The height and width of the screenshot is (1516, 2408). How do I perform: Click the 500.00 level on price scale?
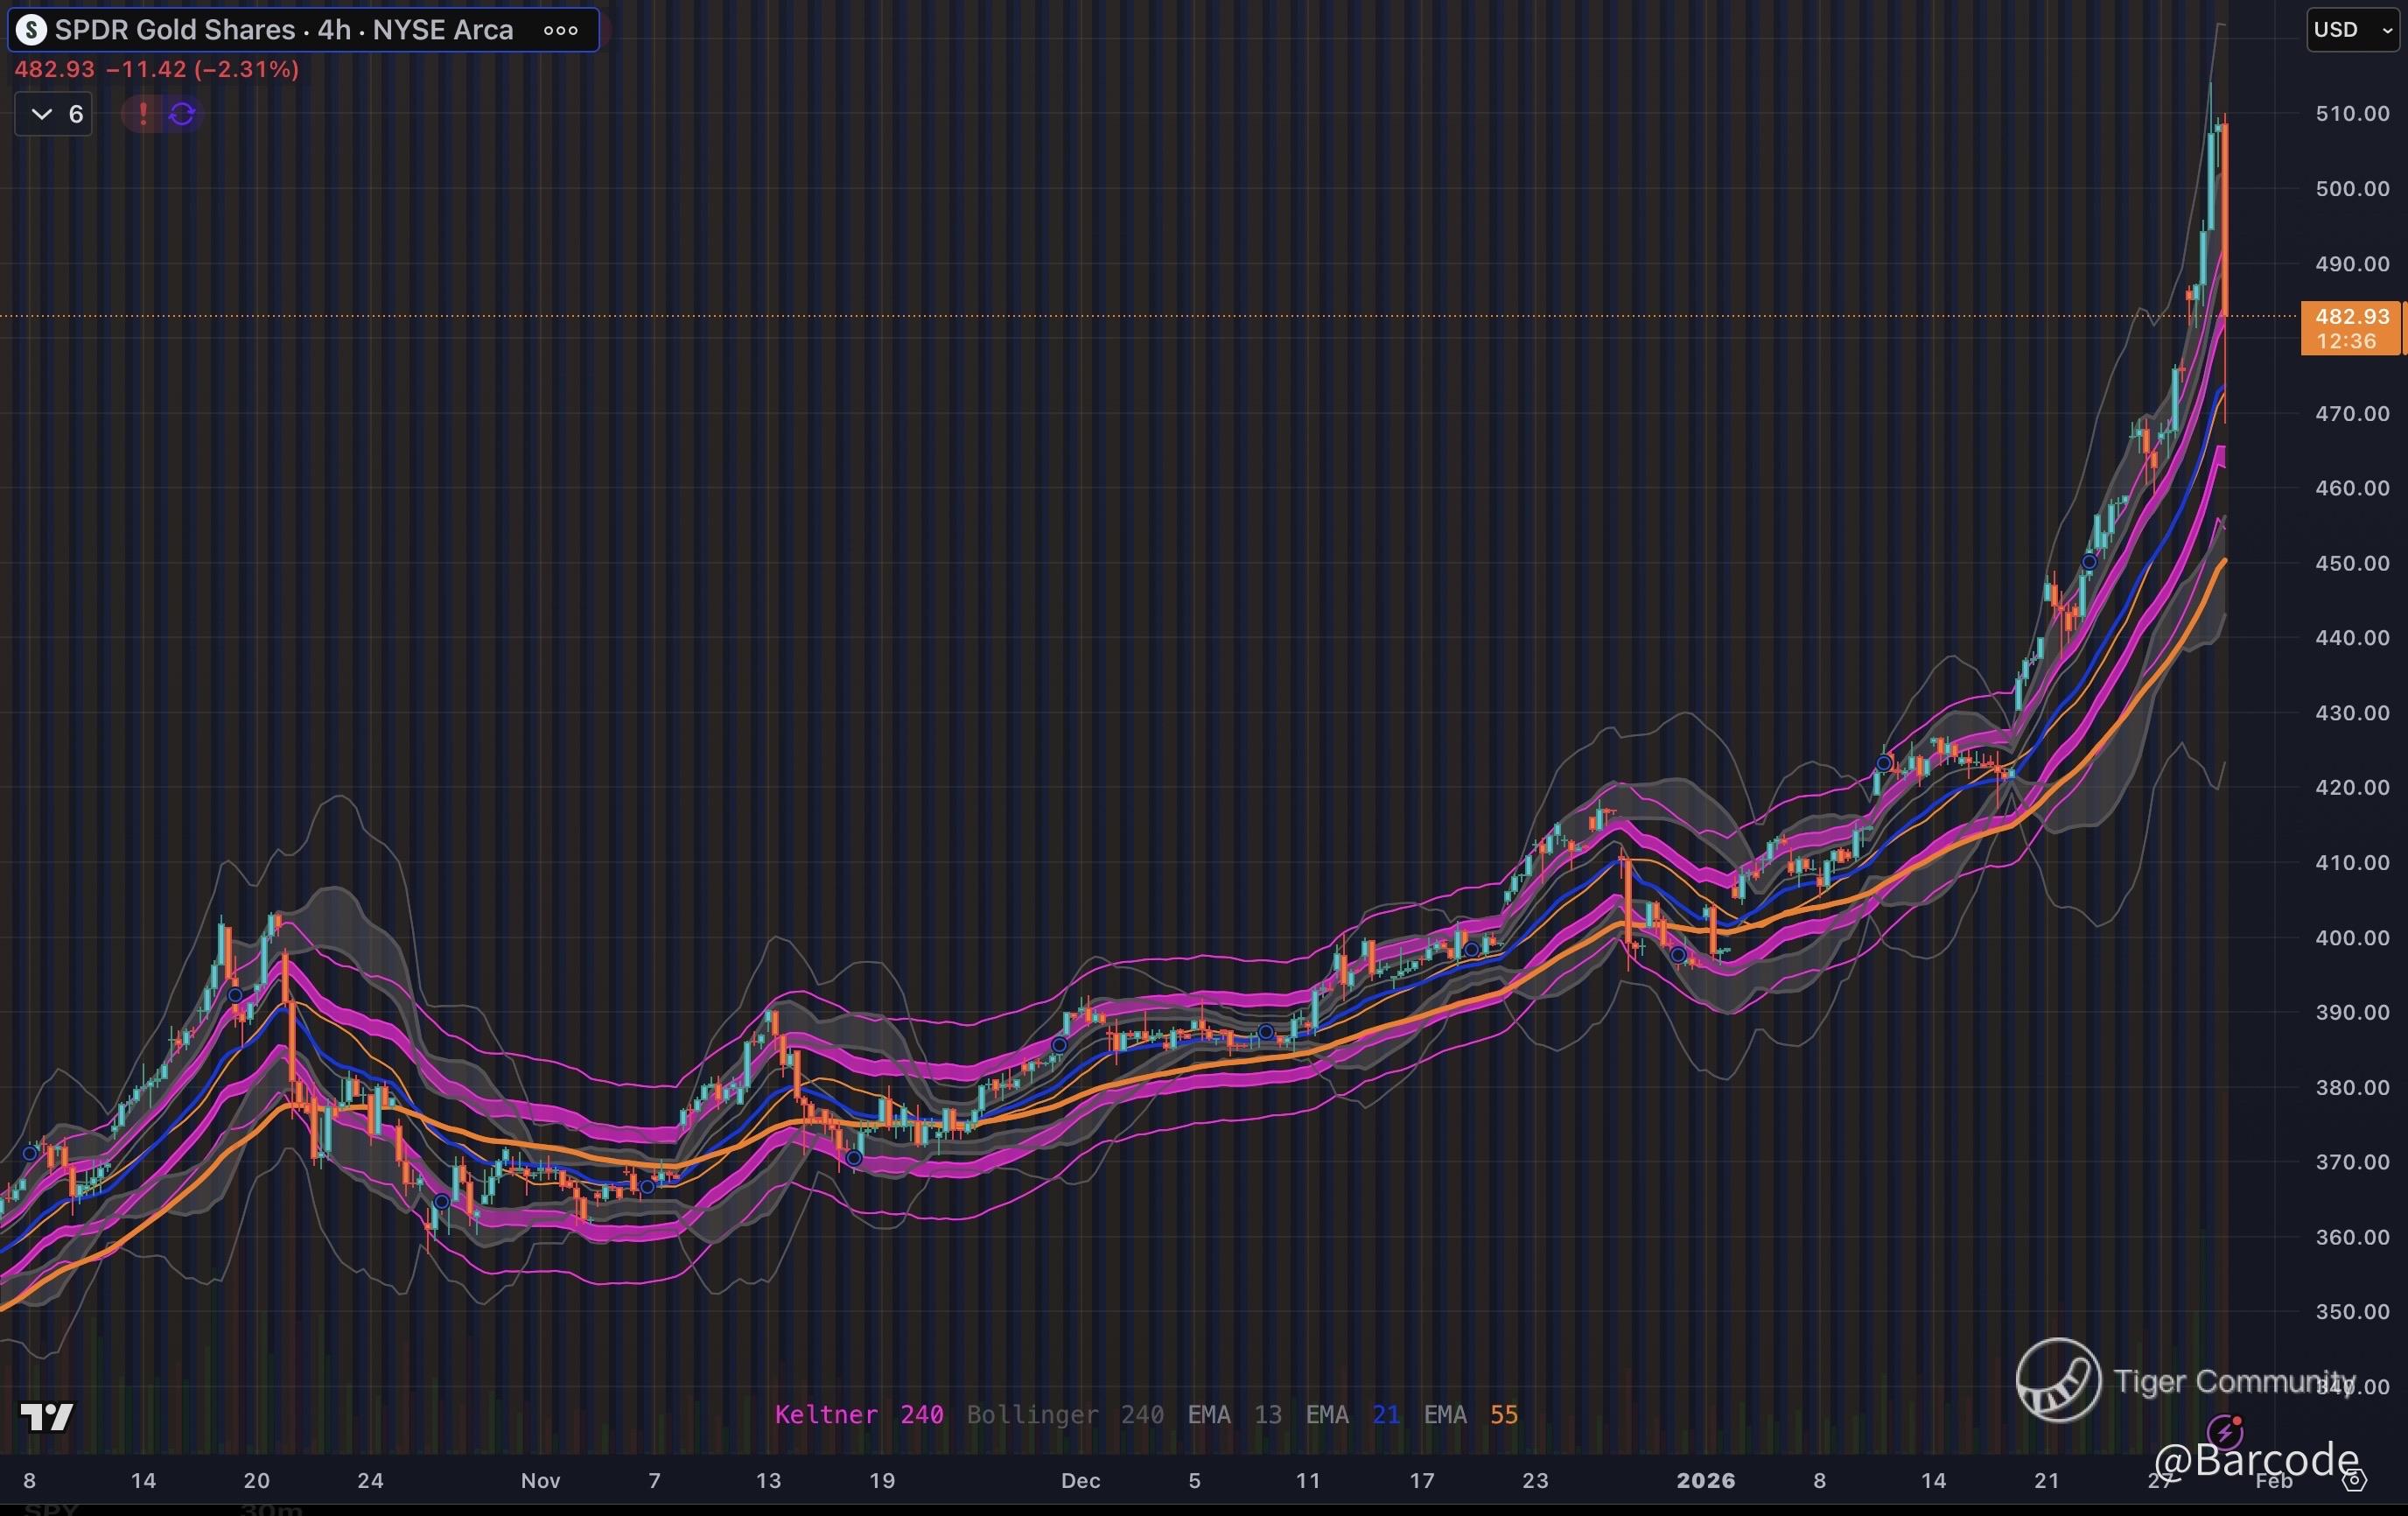pos(2352,189)
